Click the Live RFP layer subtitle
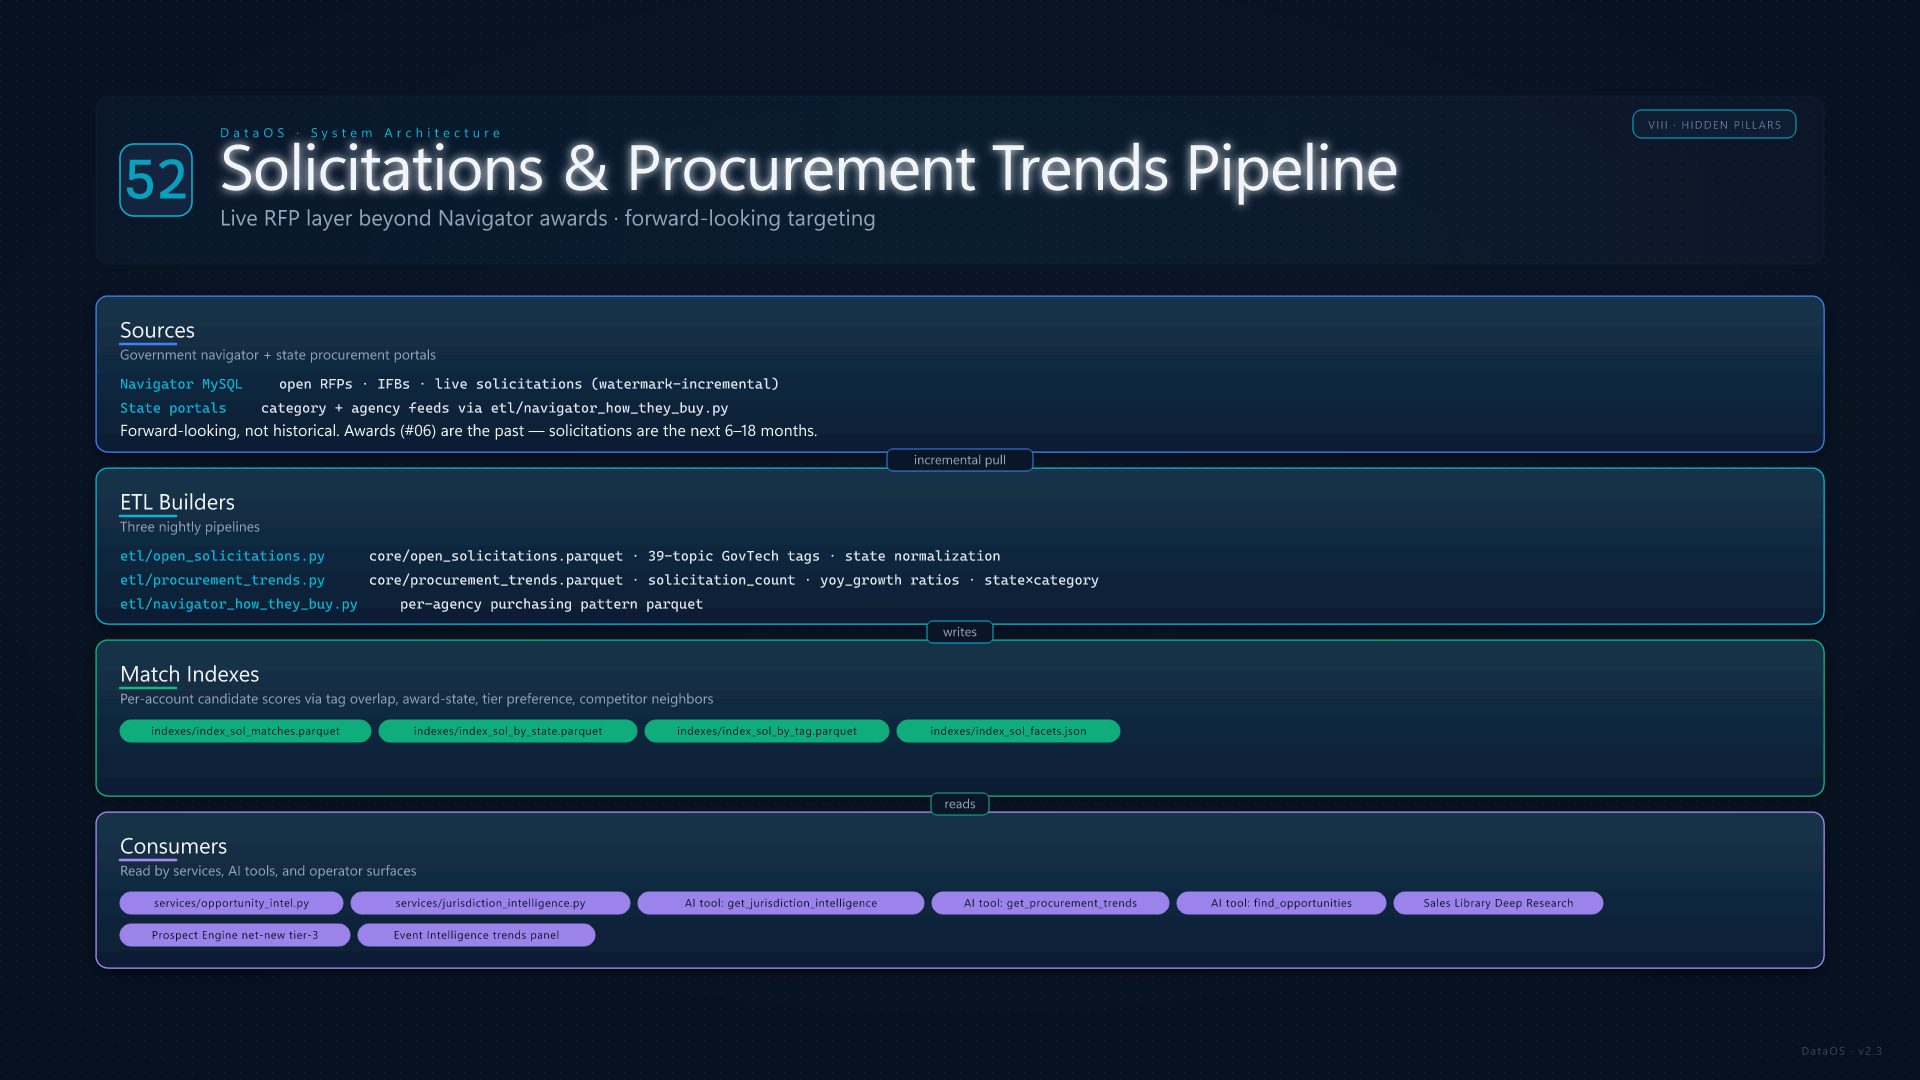The width and height of the screenshot is (1920, 1080). (547, 218)
